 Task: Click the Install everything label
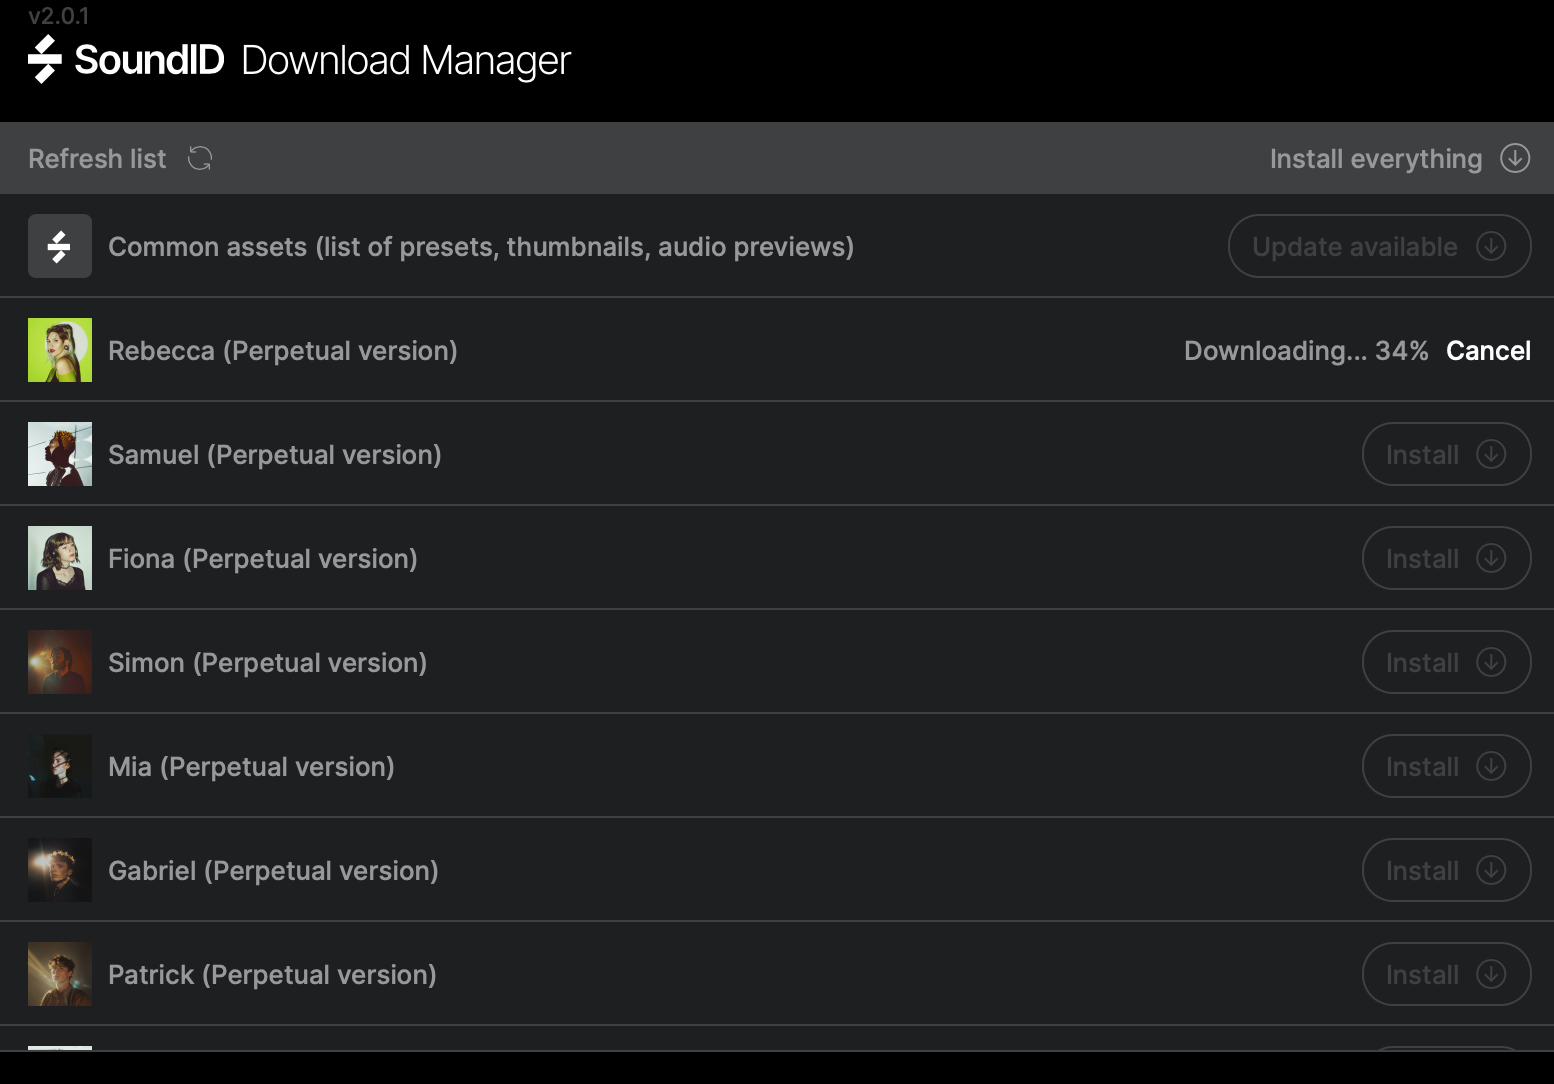1375,159
